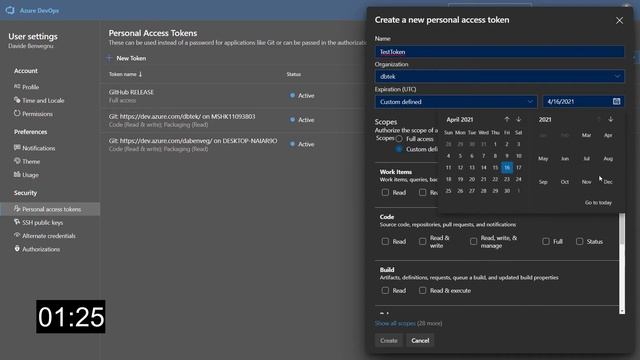Open the Organization dropdown
This screenshot has height=360, width=640.
500,76
